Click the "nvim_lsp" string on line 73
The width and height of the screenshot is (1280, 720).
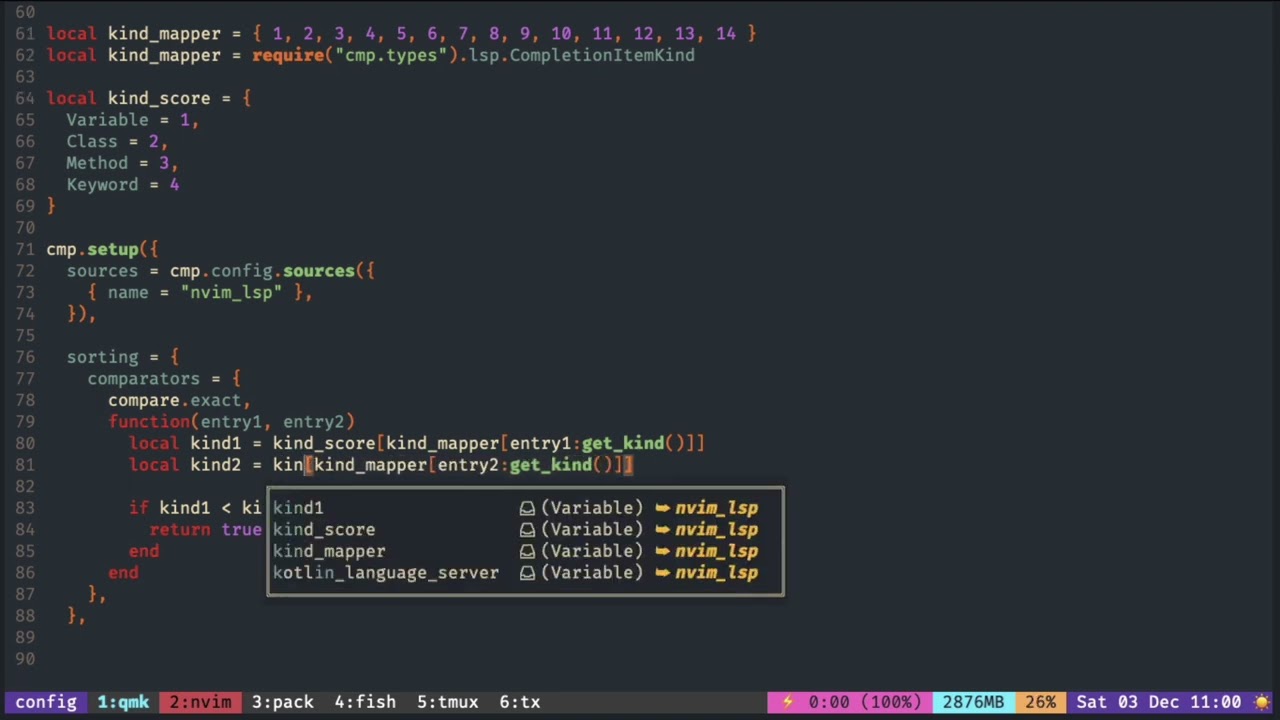(x=231, y=293)
